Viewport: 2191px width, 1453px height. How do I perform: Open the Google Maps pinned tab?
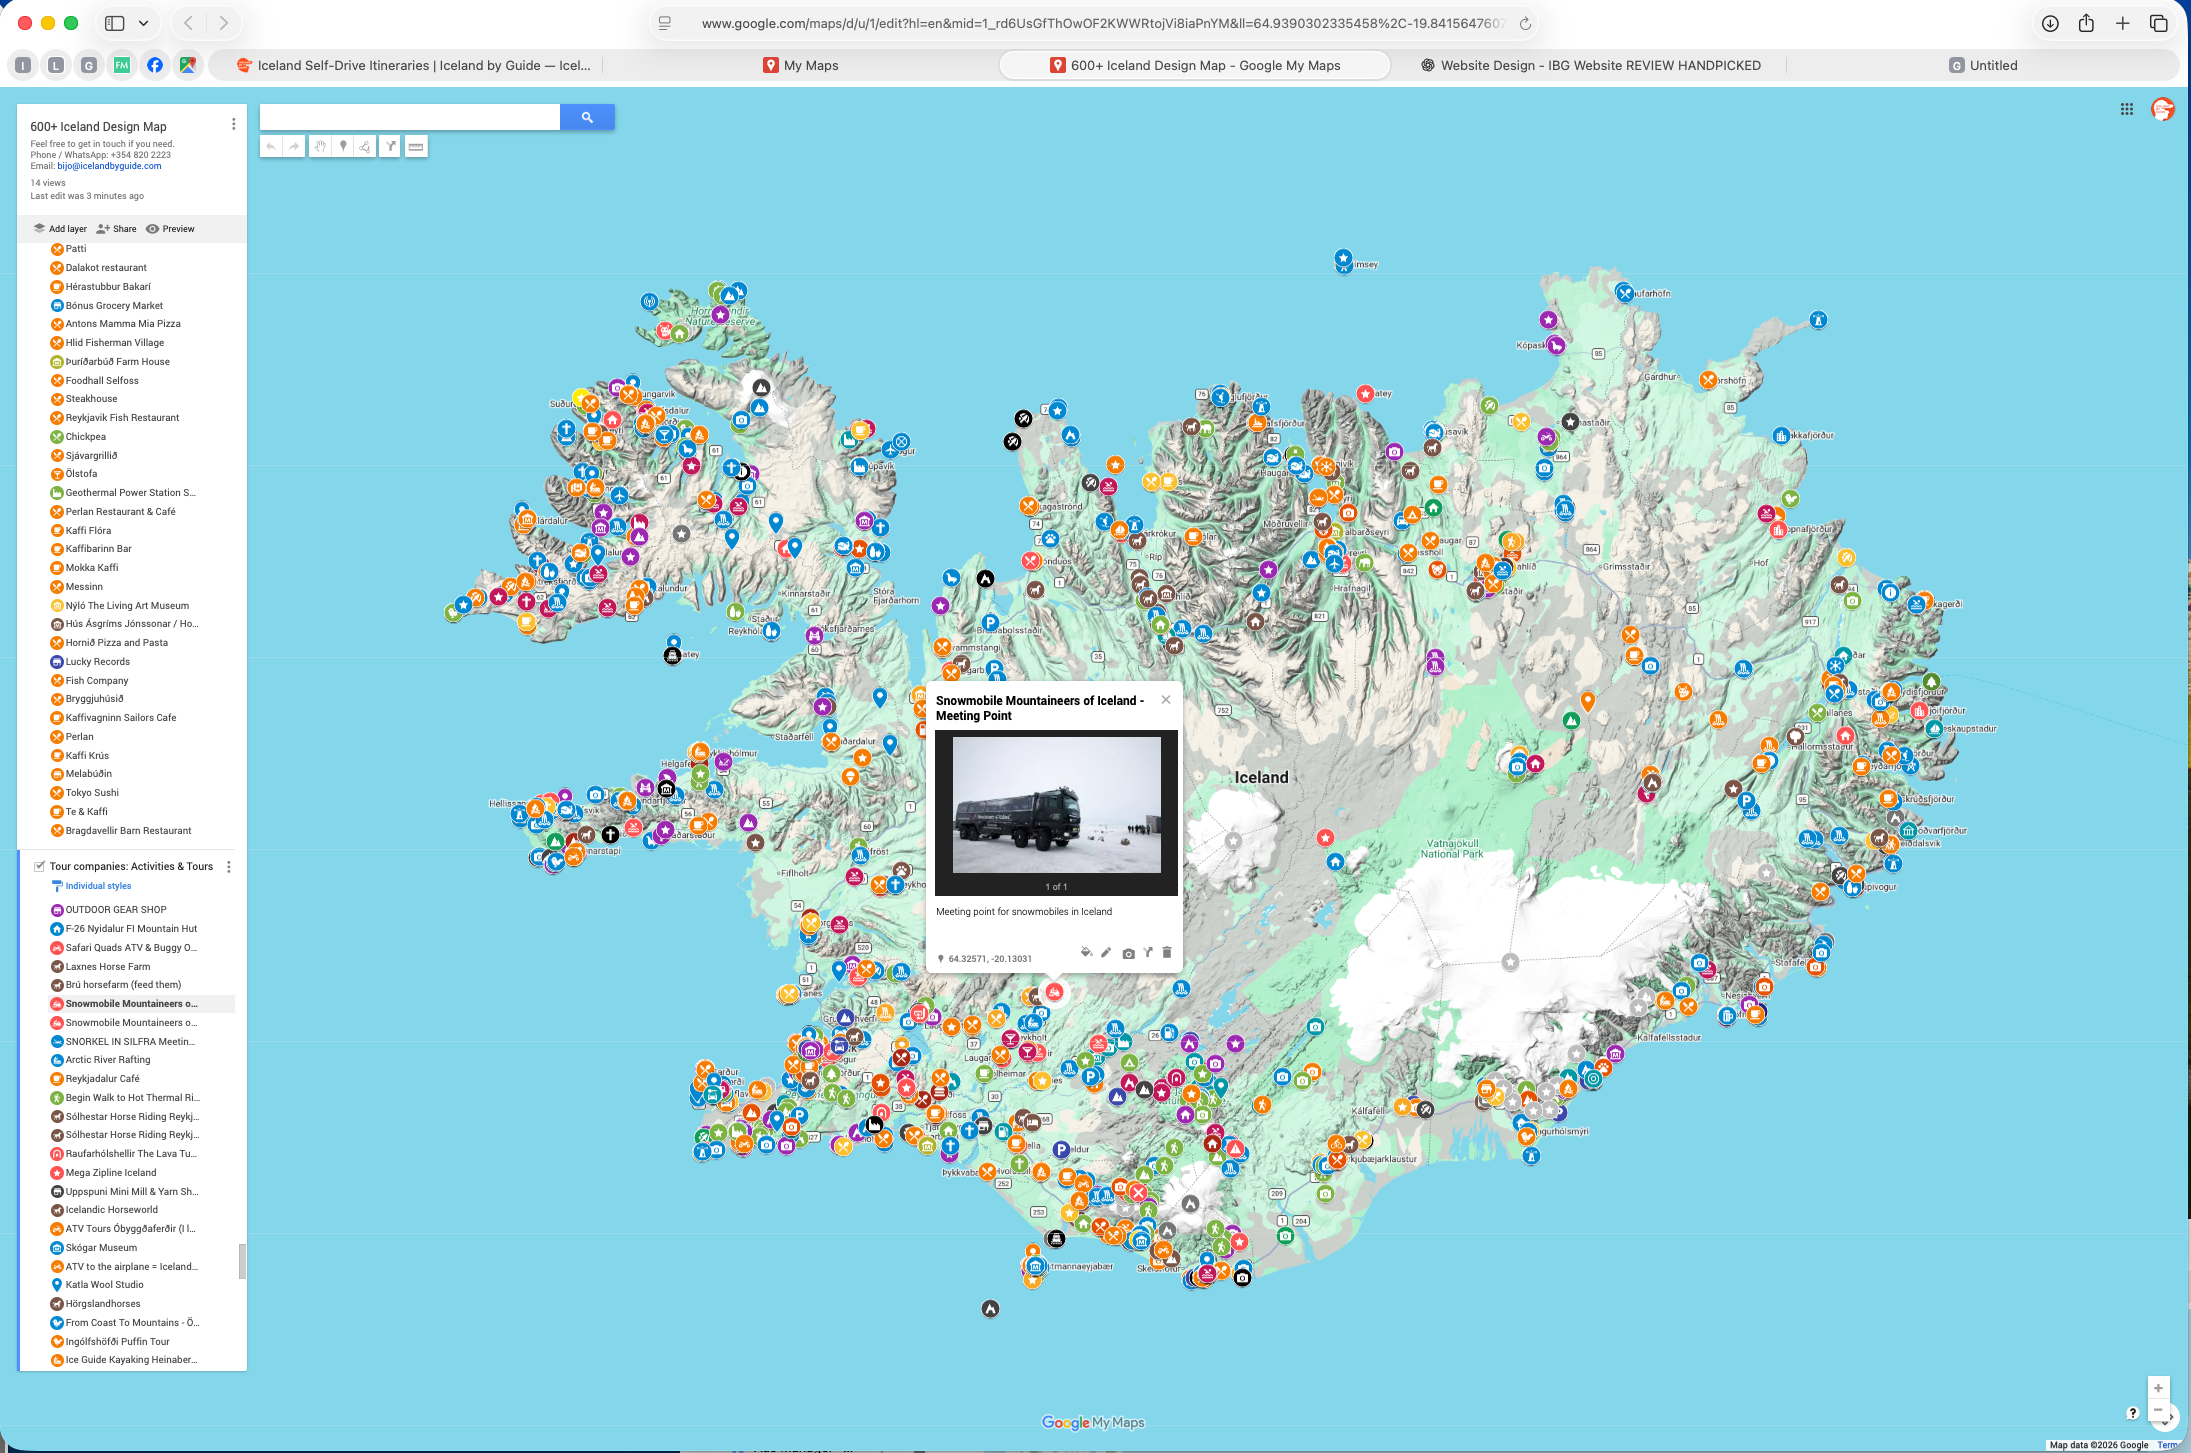pos(187,65)
